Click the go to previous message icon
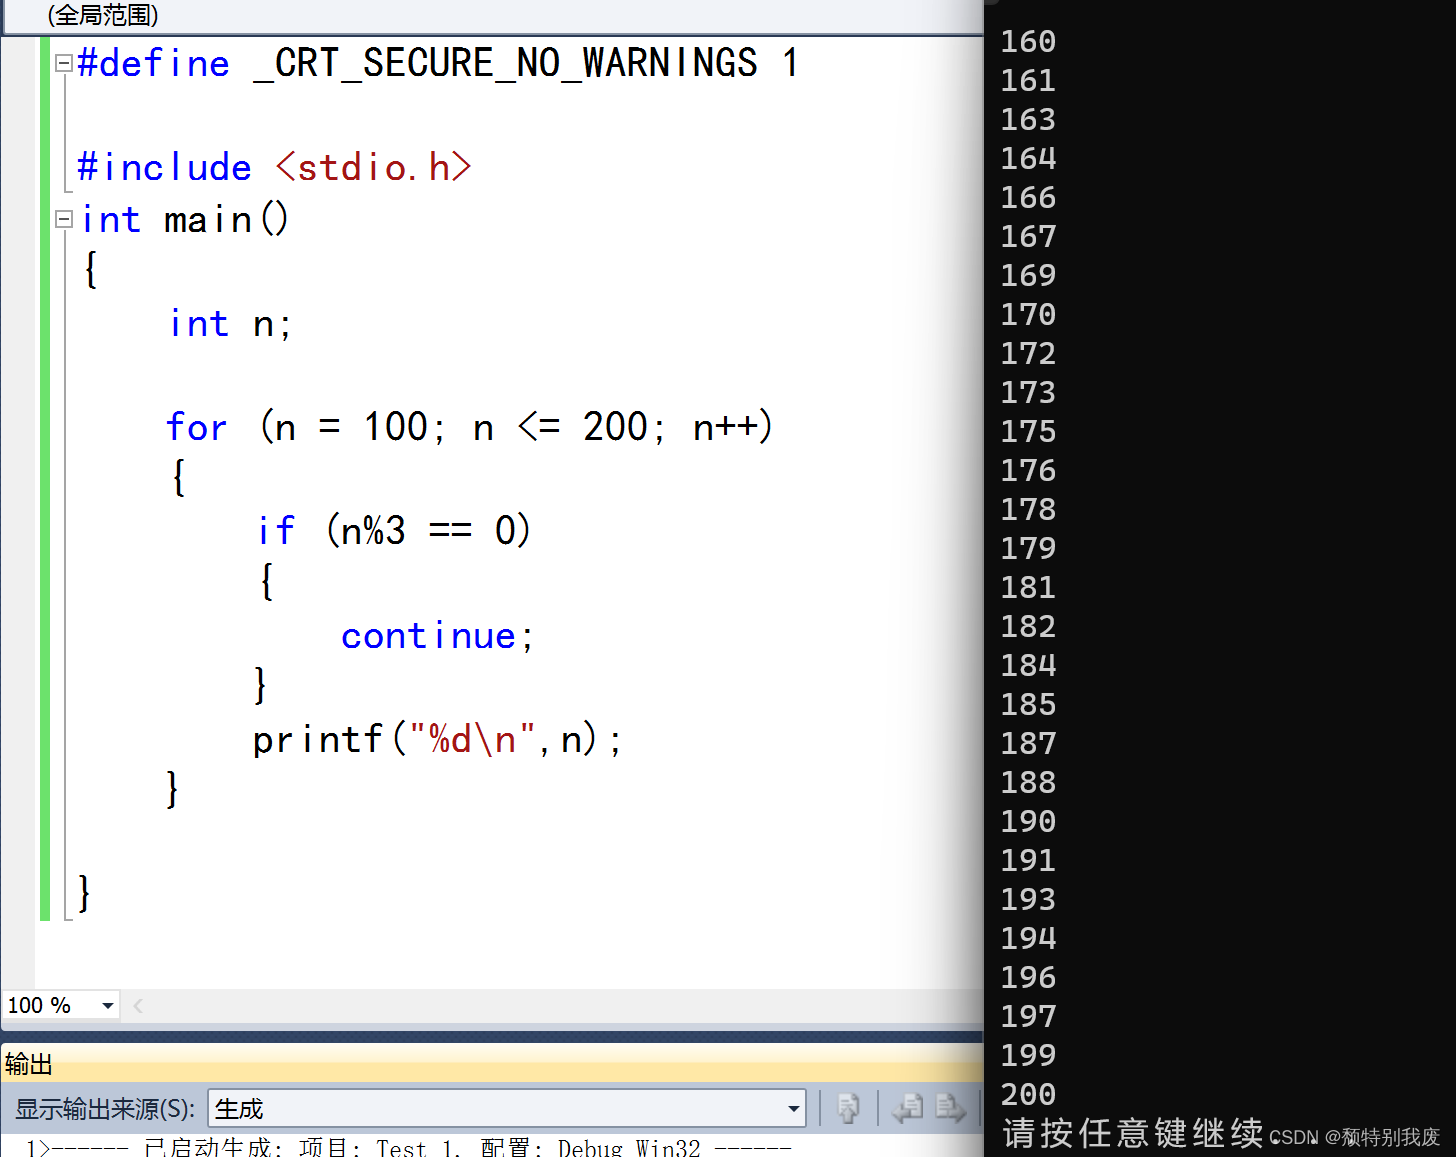The width and height of the screenshot is (1456, 1157). coord(908,1108)
